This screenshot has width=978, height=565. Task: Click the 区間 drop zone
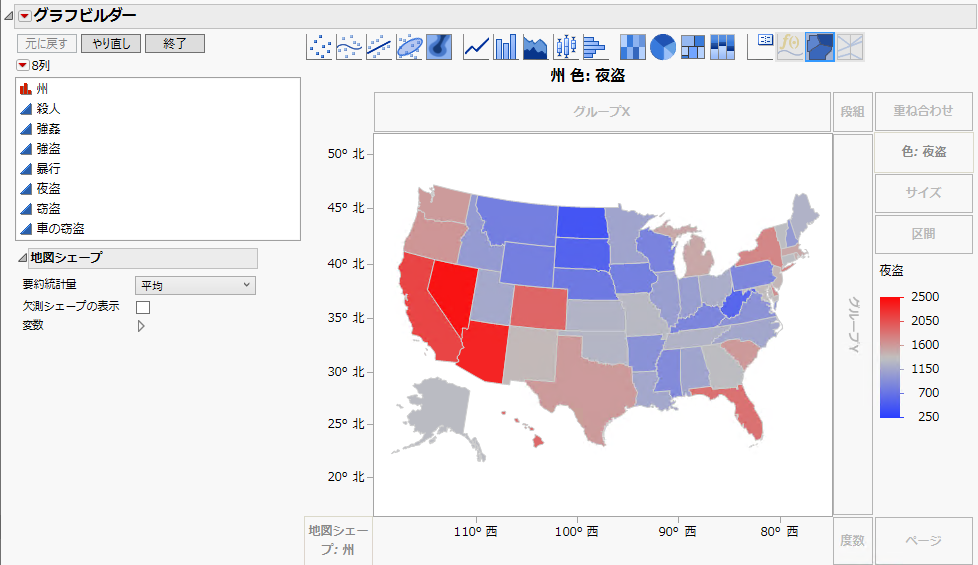click(x=923, y=234)
